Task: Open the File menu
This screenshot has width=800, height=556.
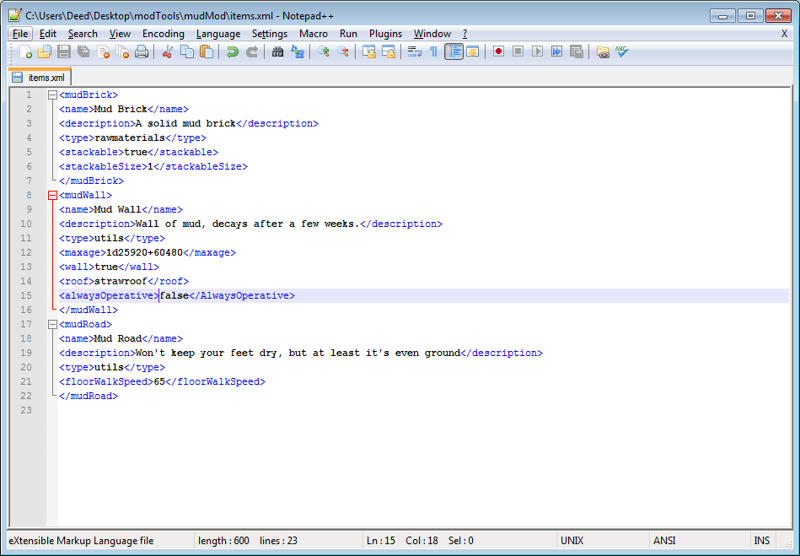Action: (x=20, y=34)
